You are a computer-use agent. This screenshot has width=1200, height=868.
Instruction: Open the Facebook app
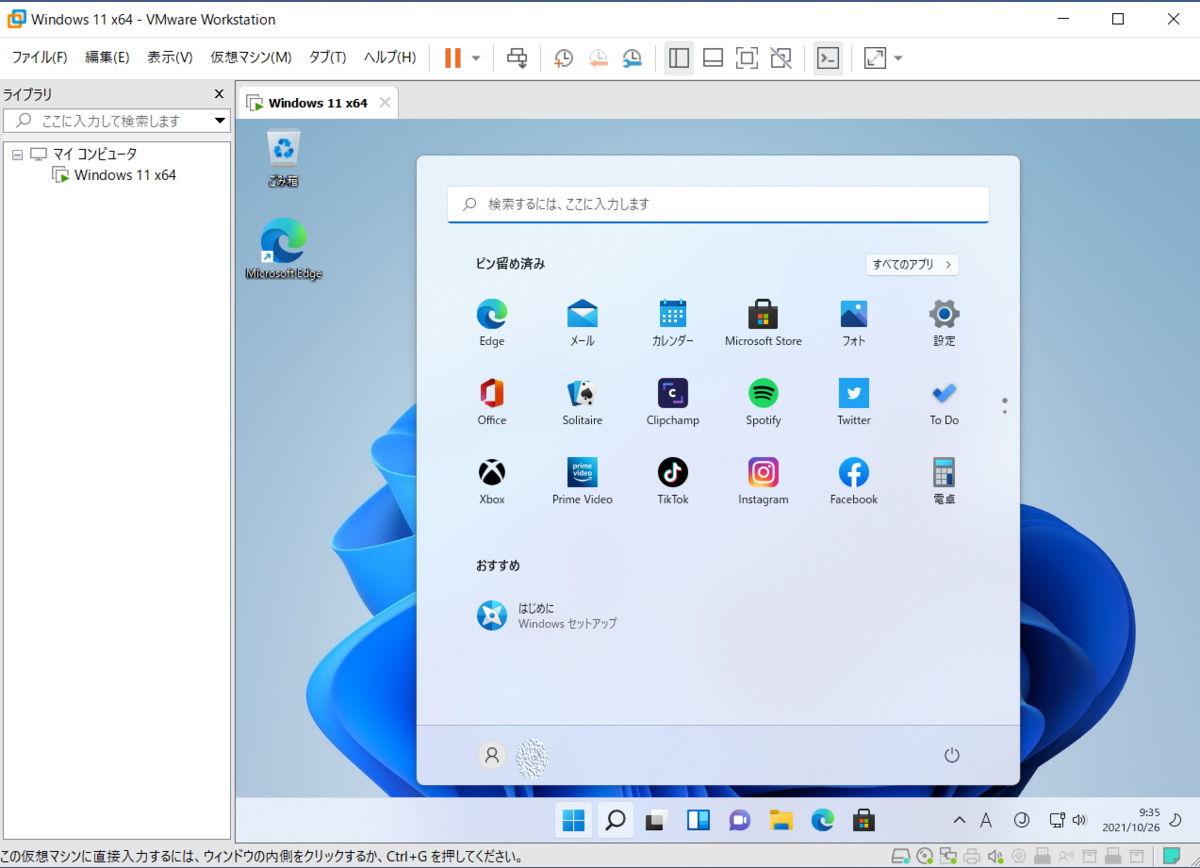click(x=854, y=481)
